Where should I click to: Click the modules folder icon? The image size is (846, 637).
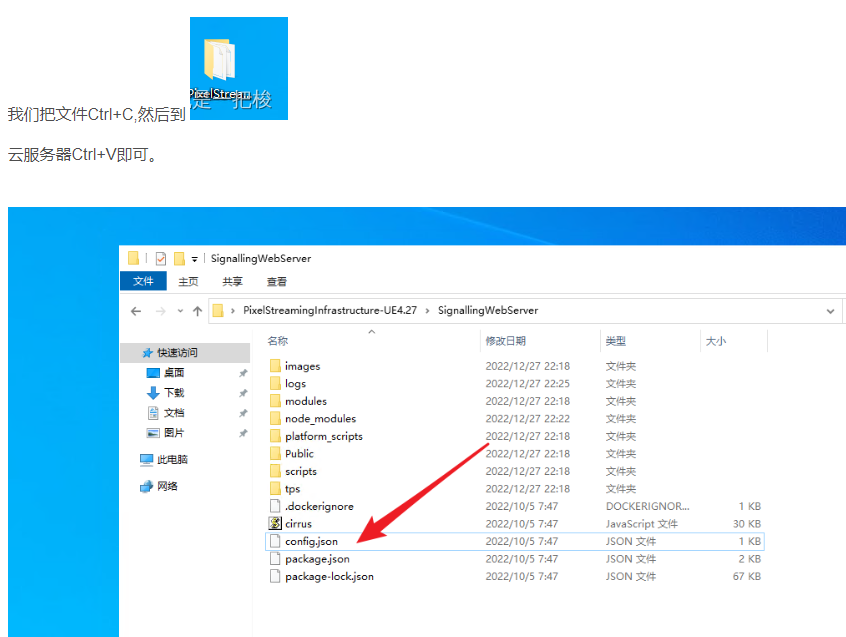coord(275,401)
